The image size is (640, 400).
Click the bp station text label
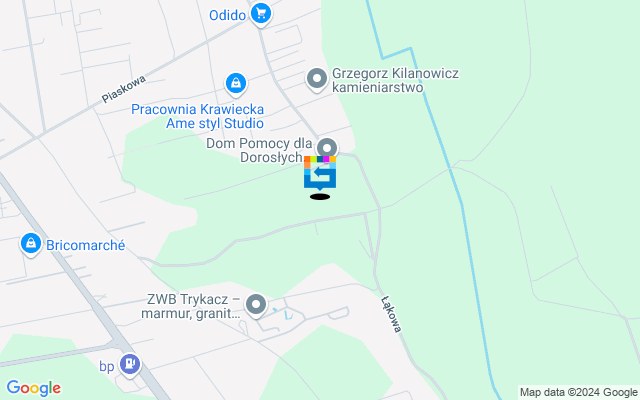click(107, 367)
